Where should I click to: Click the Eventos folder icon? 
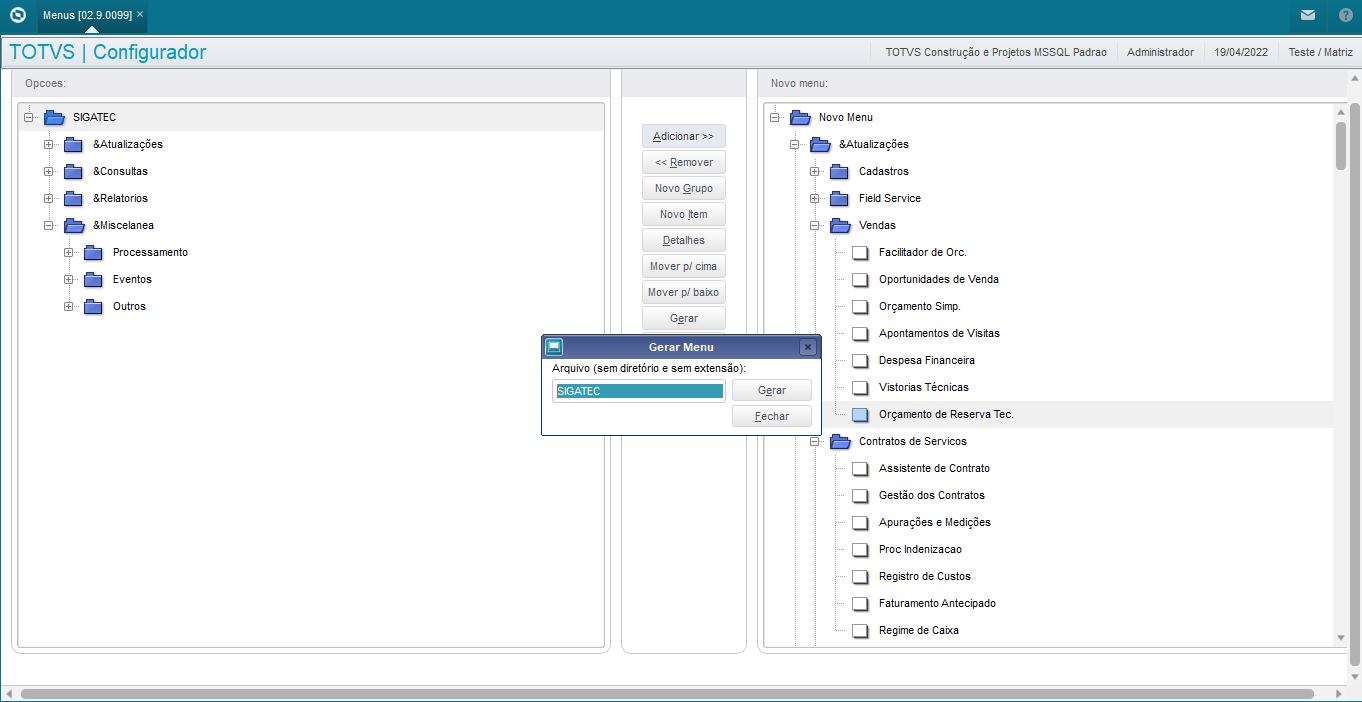(93, 279)
